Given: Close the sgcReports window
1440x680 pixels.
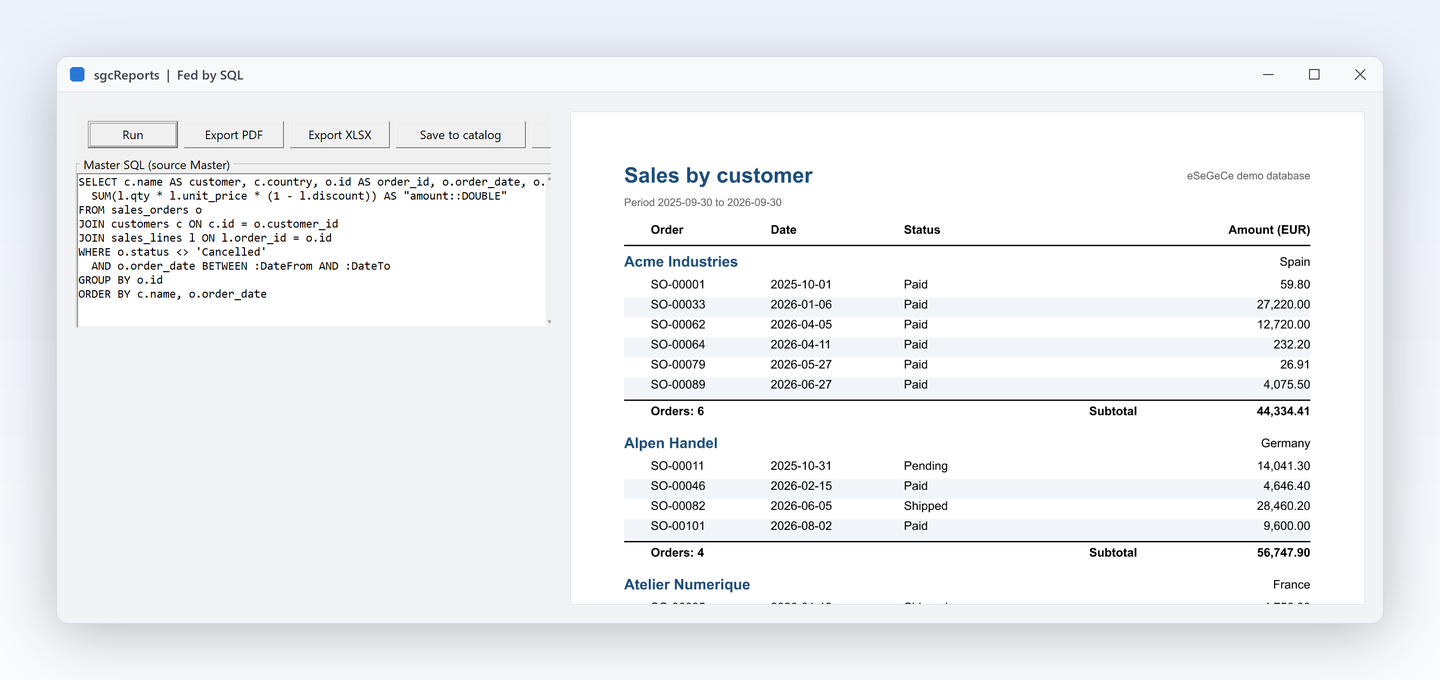Looking at the screenshot, I should point(1360,75).
